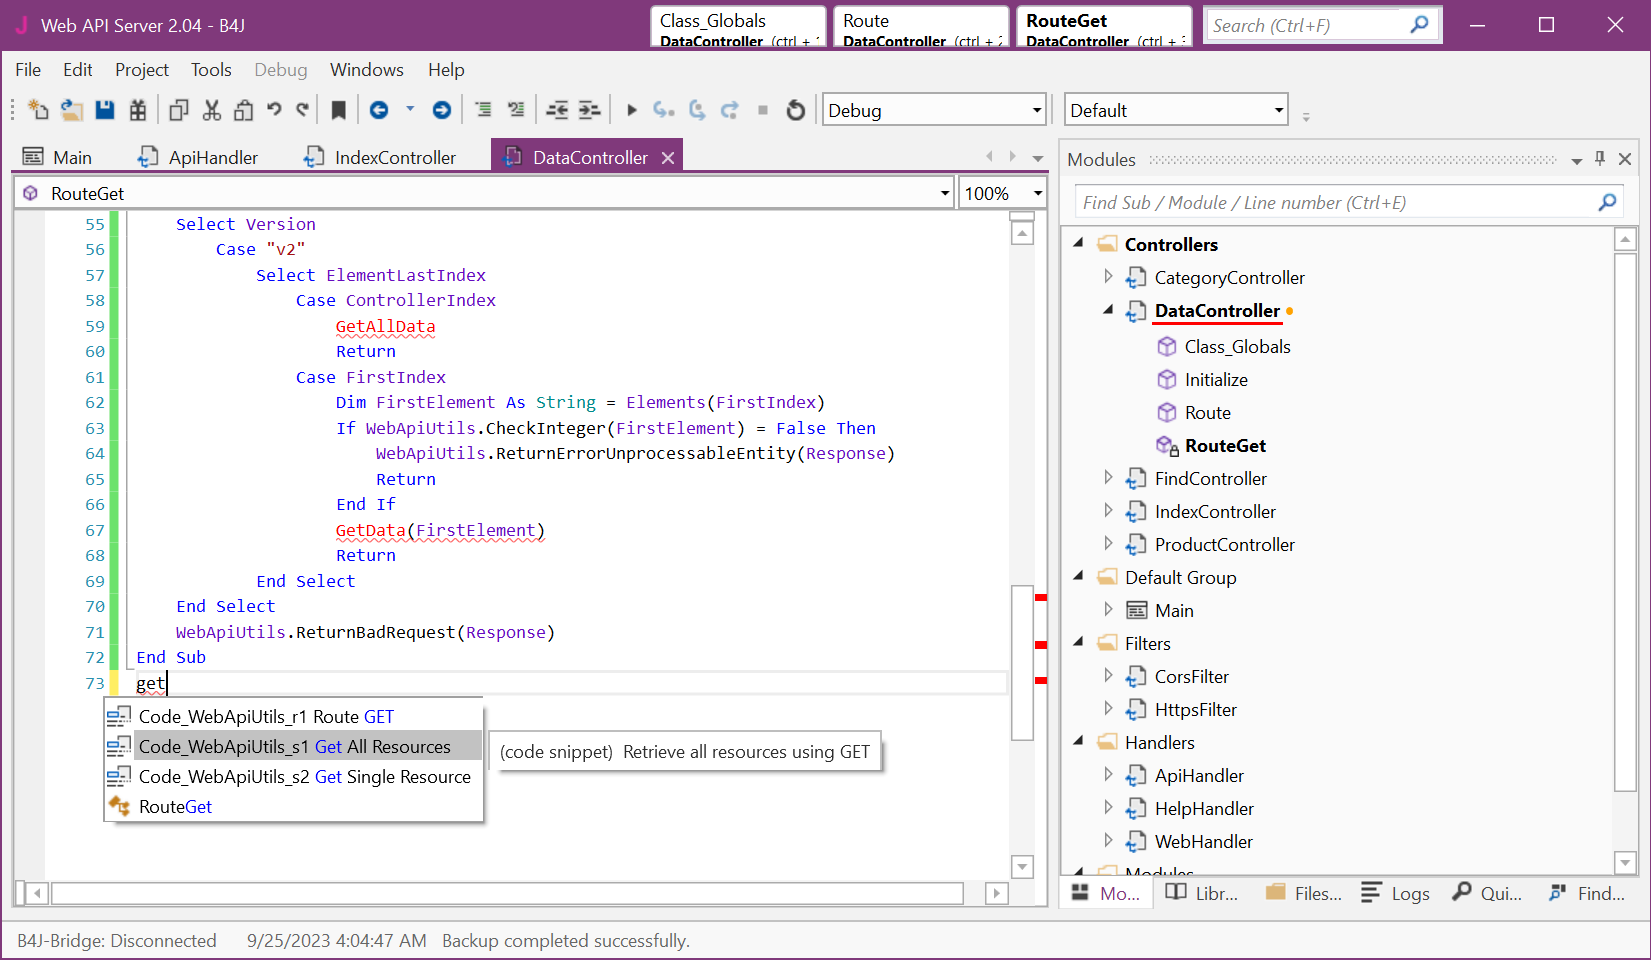Open the 100% zoom dropdown
Image resolution: width=1651 pixels, height=960 pixels.
pos(1037,194)
